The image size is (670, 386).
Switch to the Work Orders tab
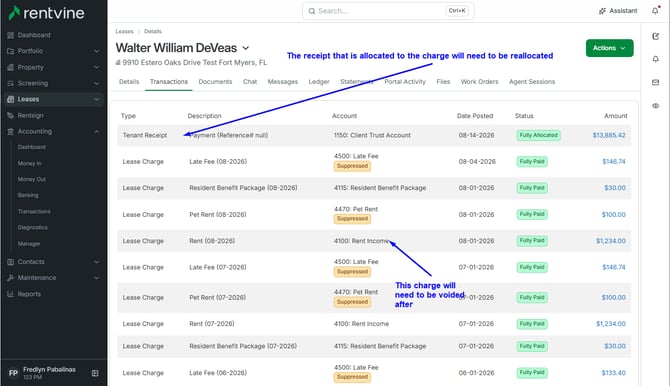(479, 82)
